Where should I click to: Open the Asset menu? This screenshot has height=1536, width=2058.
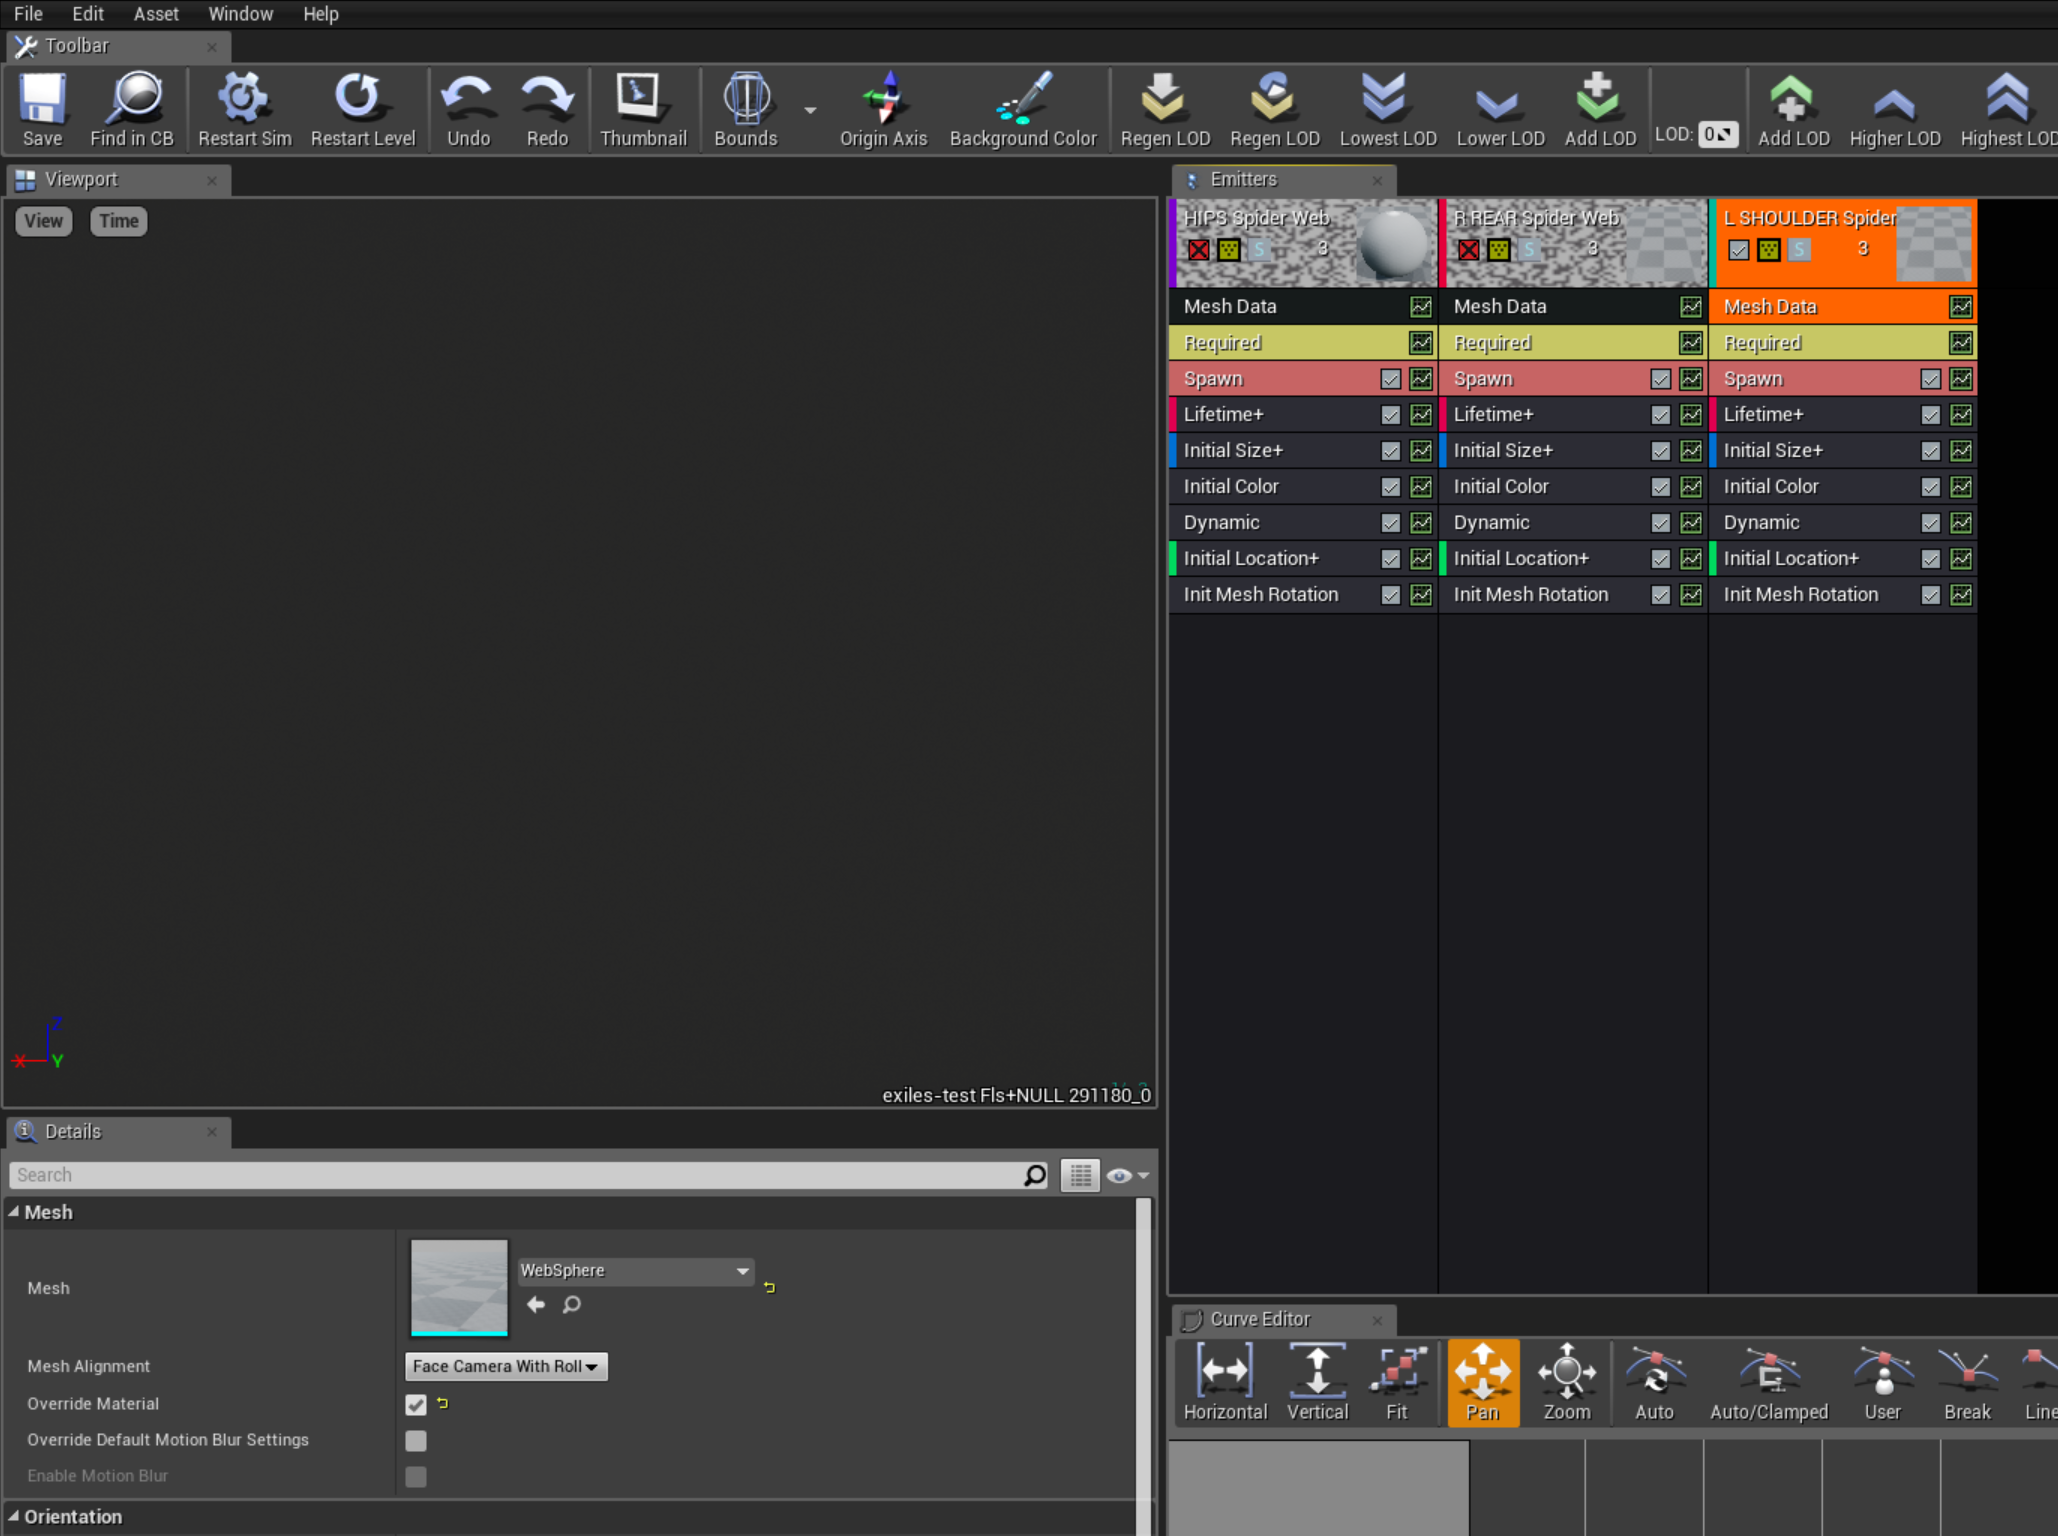point(156,14)
